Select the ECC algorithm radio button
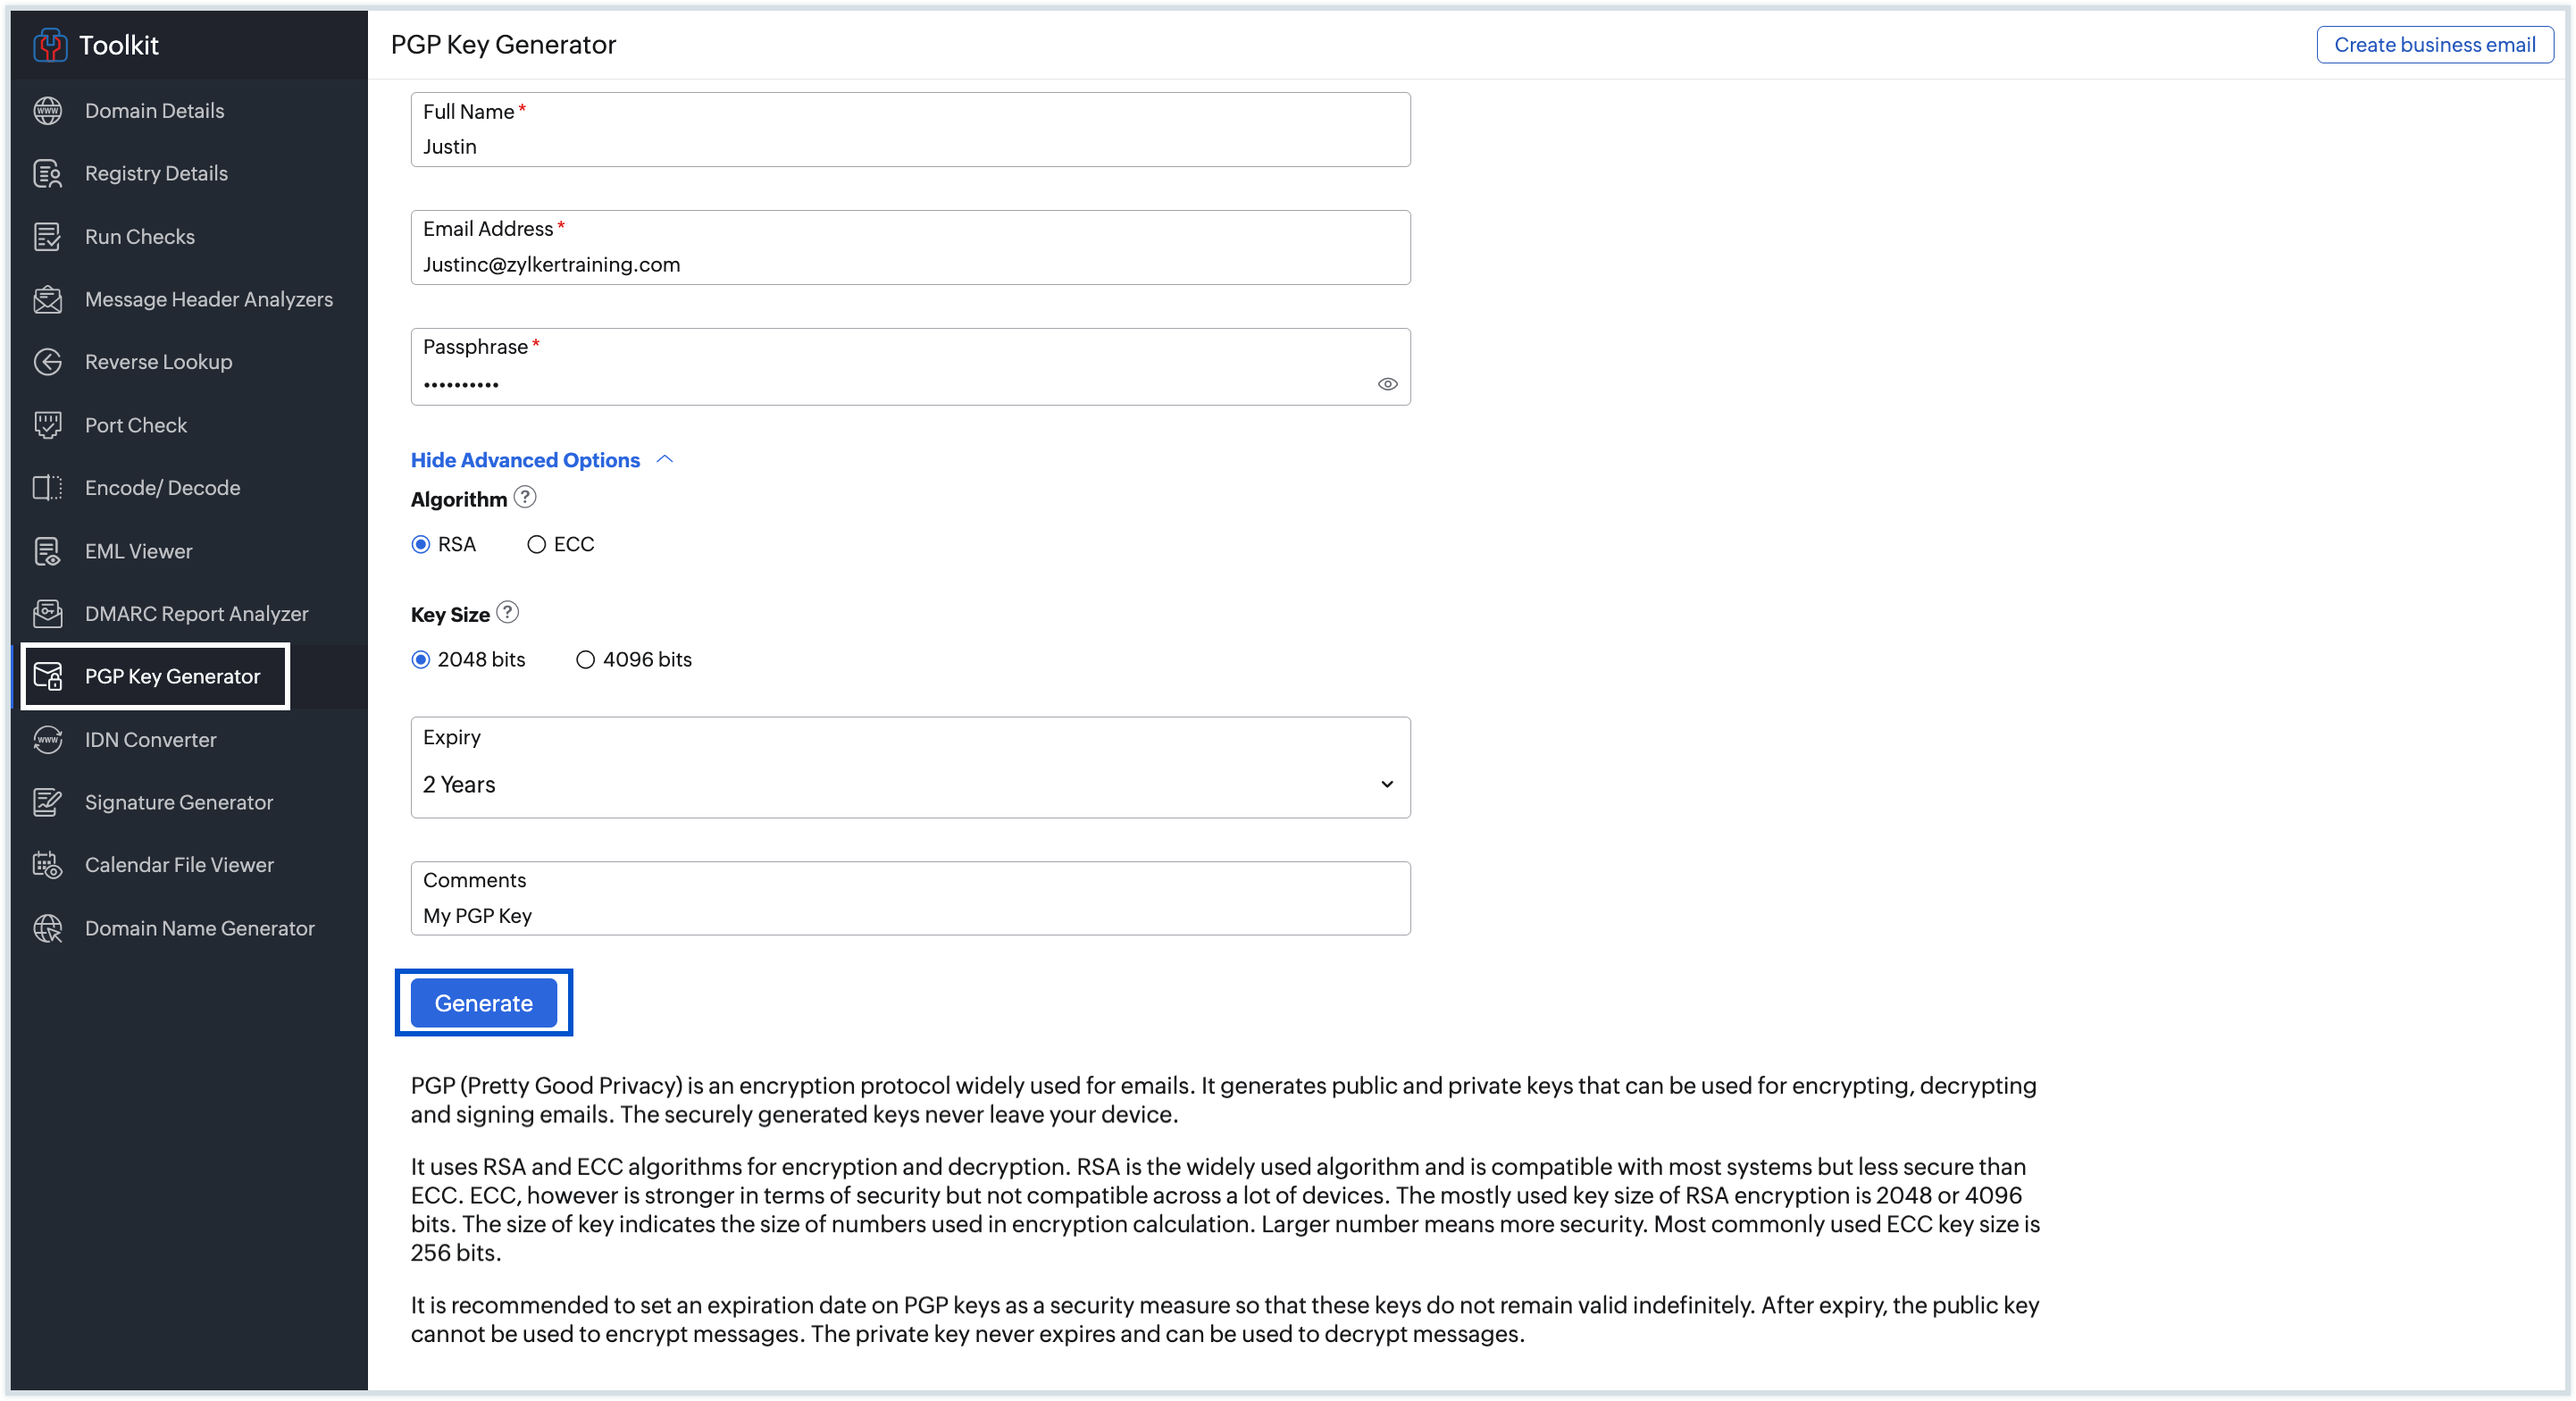The width and height of the screenshot is (2576, 1401). click(x=537, y=544)
